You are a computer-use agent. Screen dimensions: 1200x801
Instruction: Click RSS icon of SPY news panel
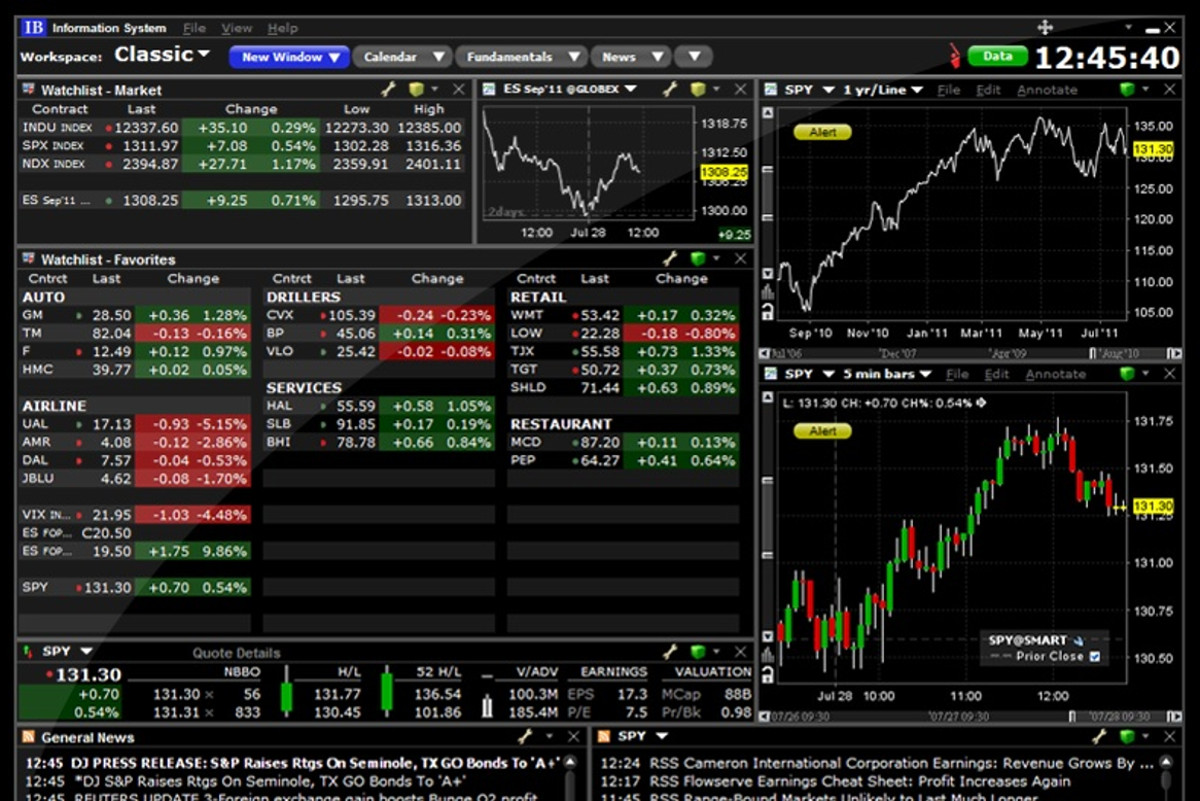pos(604,737)
